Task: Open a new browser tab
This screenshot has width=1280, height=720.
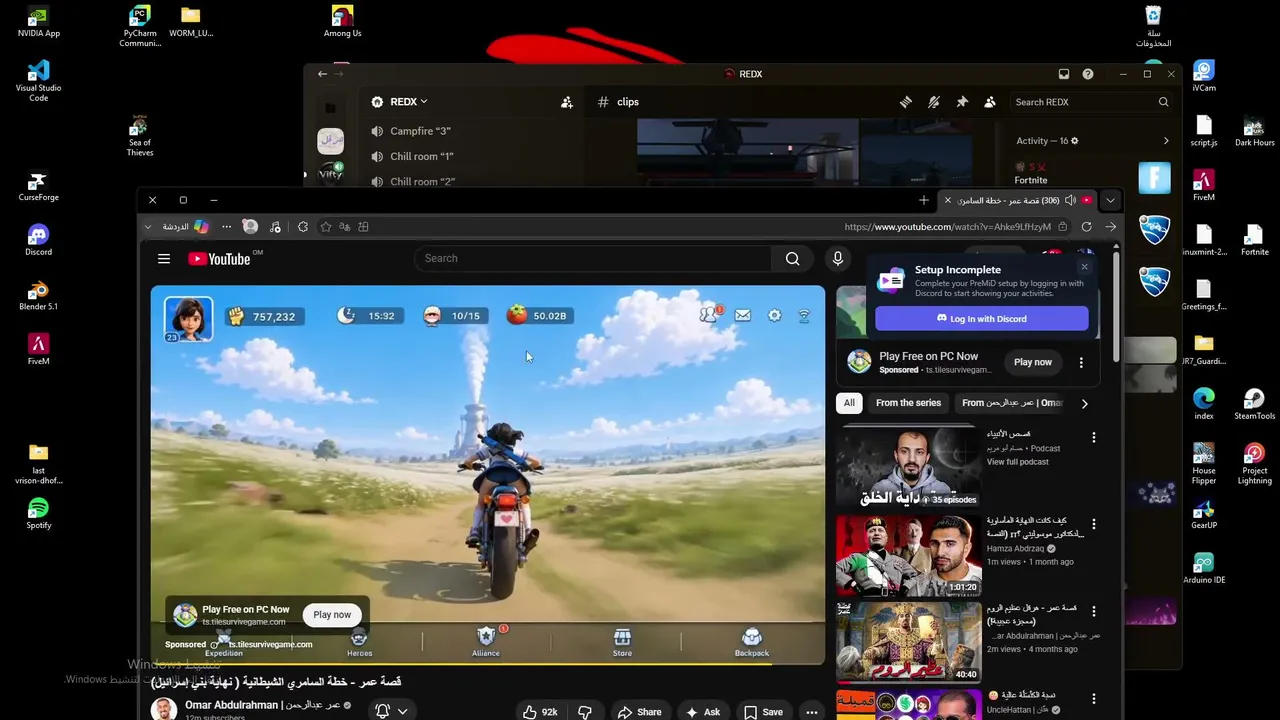Action: click(923, 200)
